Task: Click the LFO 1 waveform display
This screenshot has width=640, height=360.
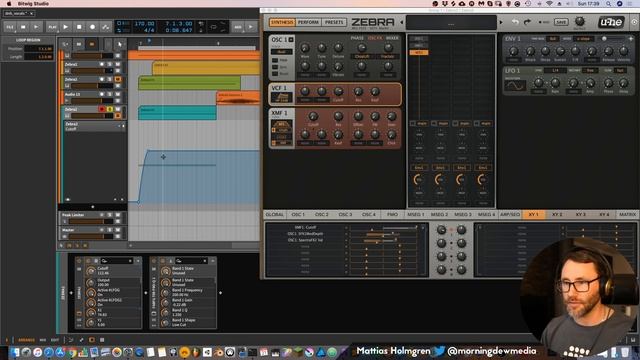Action: pos(515,86)
